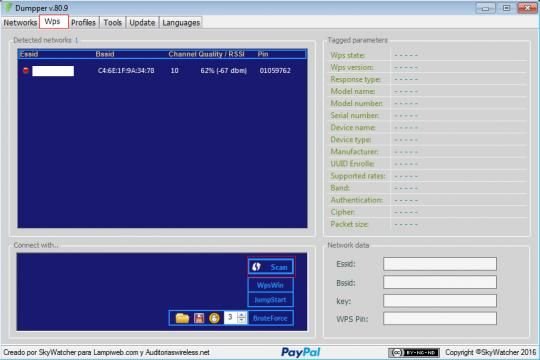Open the Languages tab
Screen dimensions: 540x360
pyautogui.click(x=181, y=23)
